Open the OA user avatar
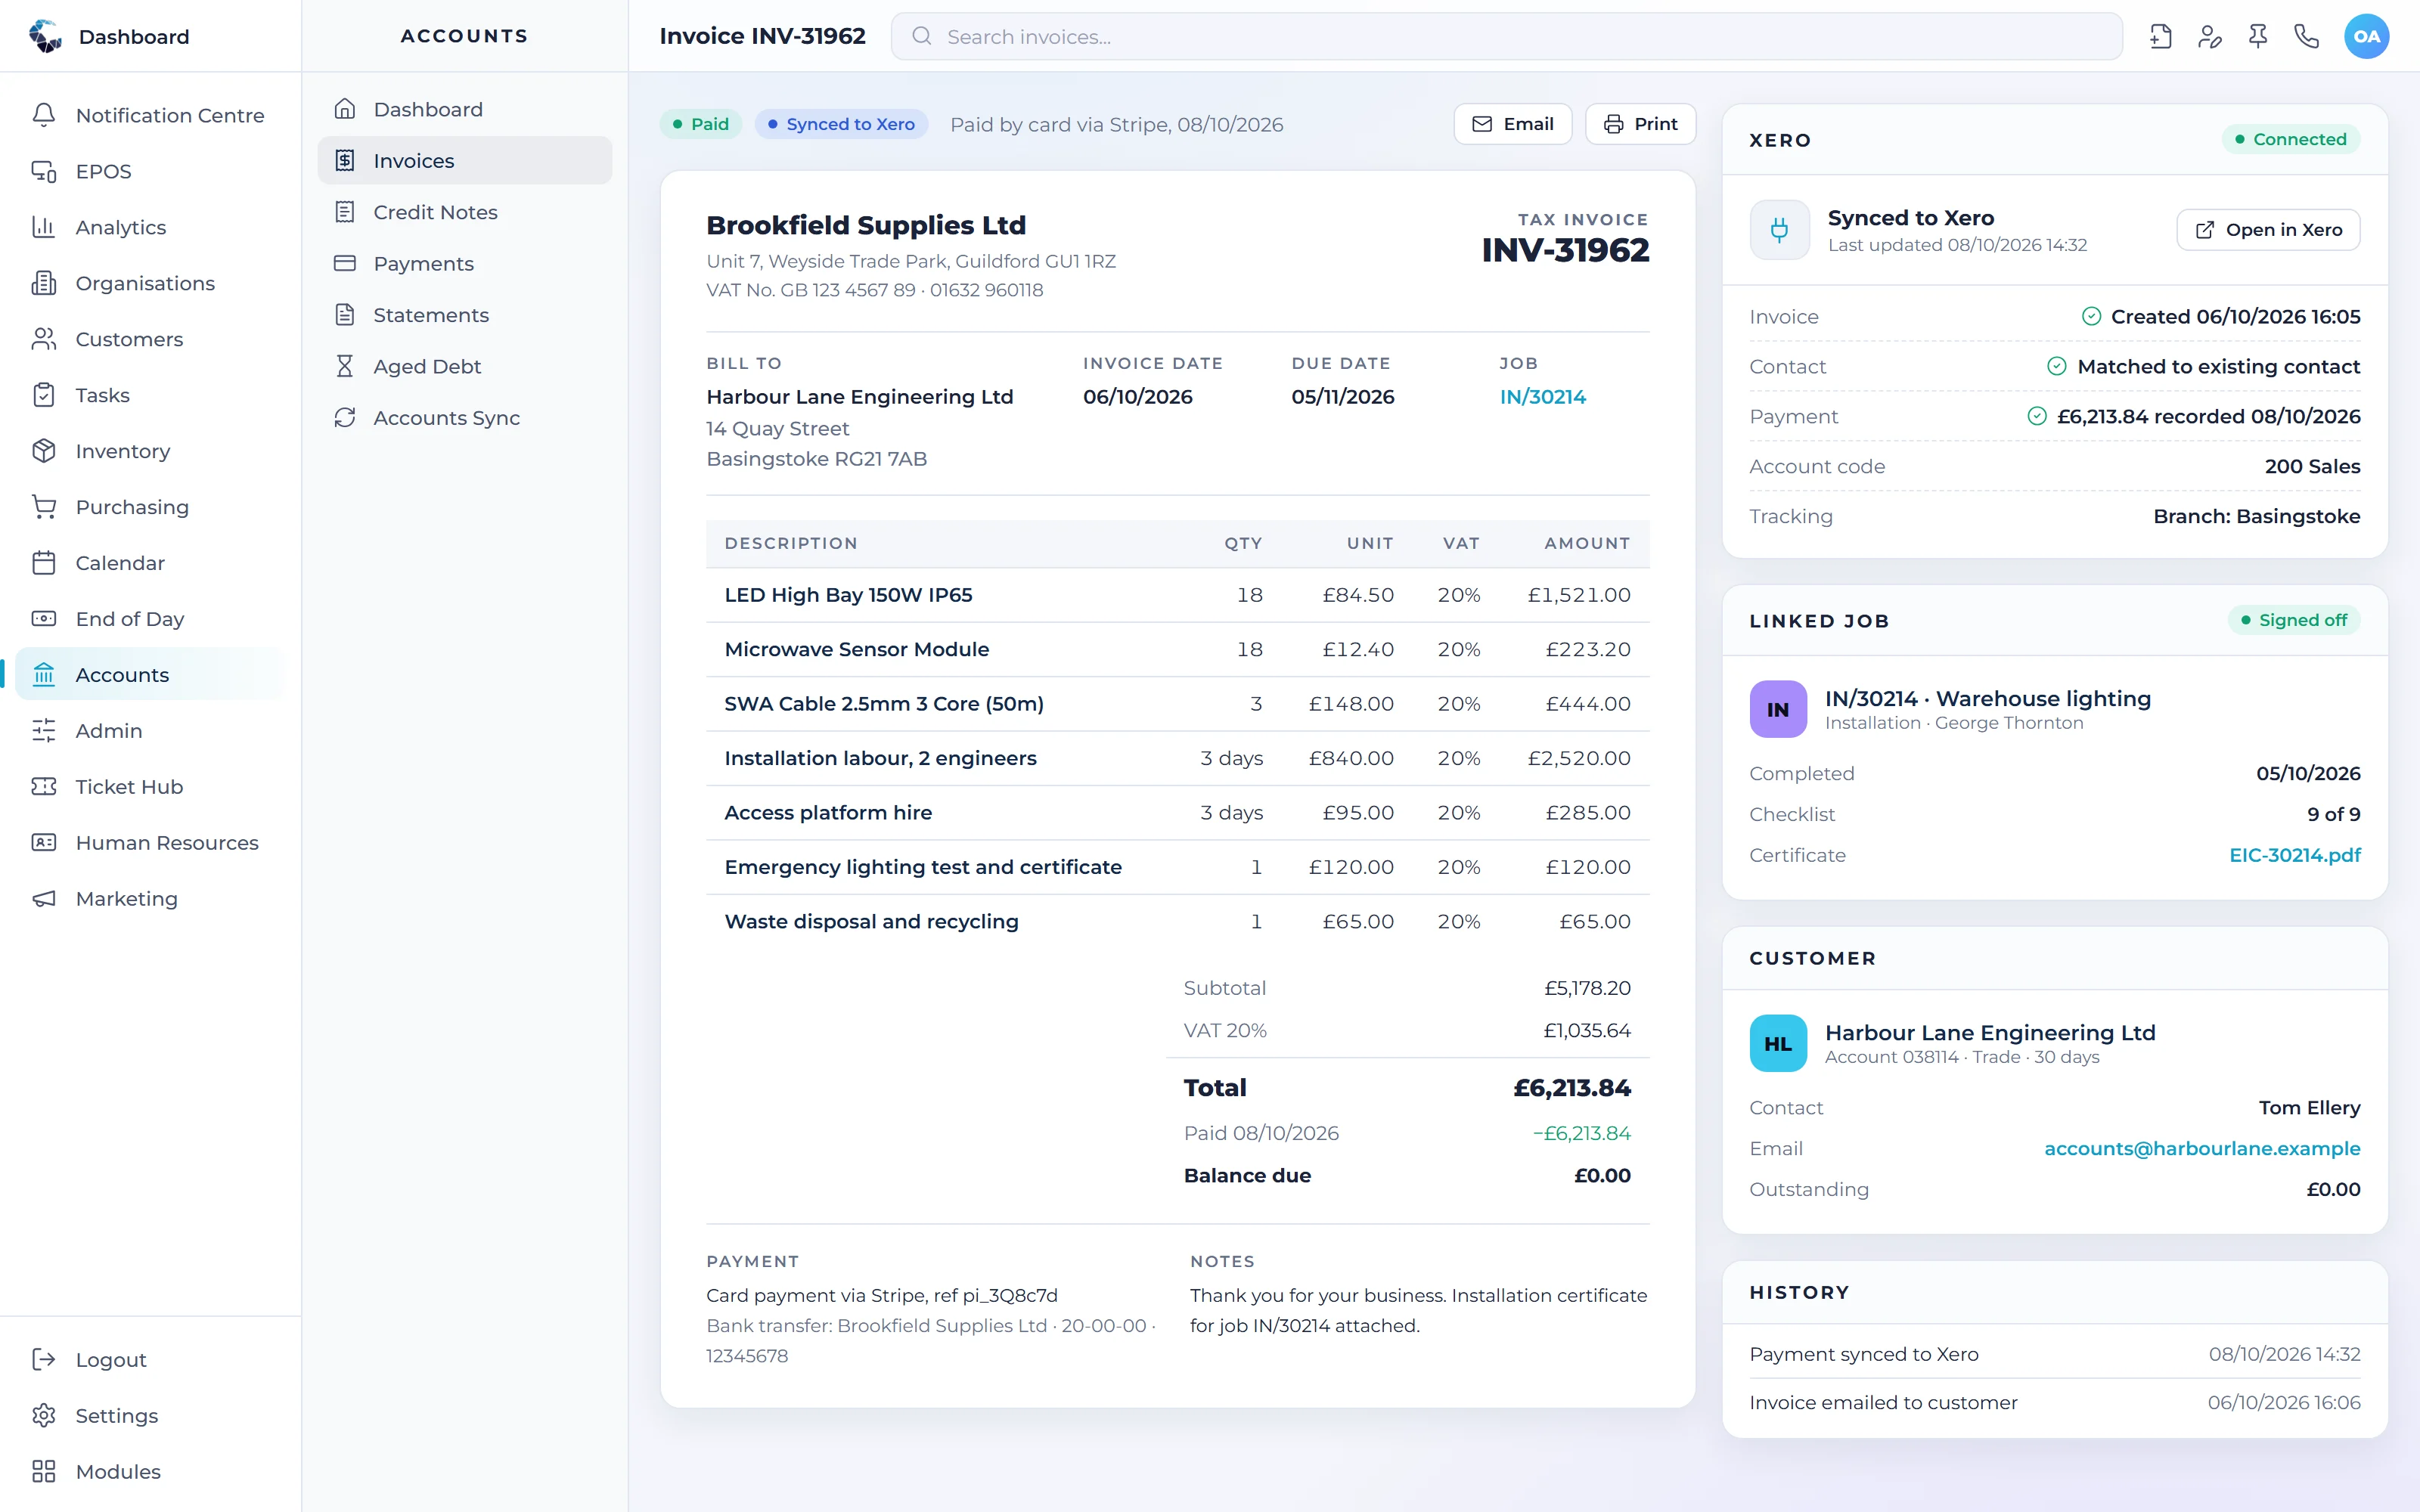 click(x=2366, y=37)
